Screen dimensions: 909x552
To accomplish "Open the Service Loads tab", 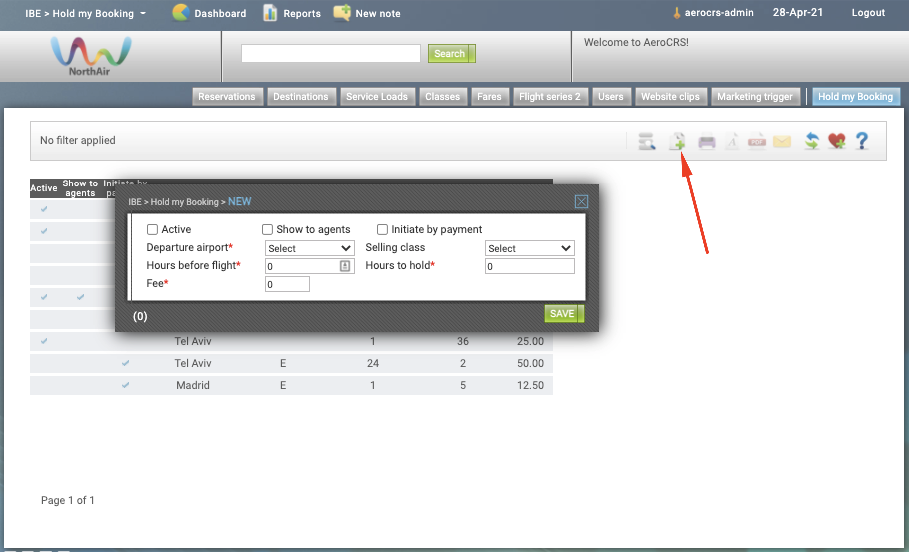I will click(x=377, y=97).
